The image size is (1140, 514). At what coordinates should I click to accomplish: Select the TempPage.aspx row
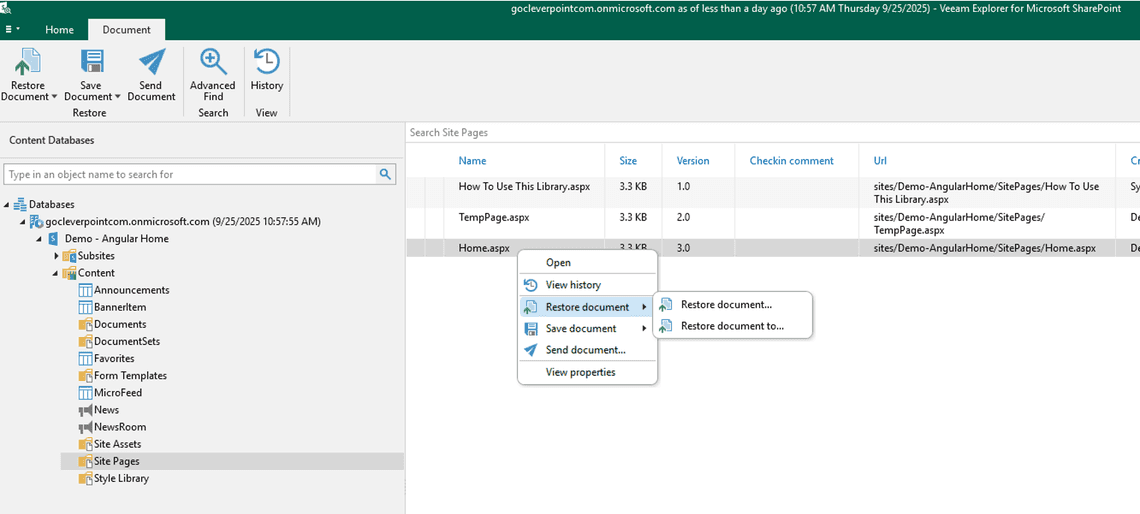coord(494,217)
